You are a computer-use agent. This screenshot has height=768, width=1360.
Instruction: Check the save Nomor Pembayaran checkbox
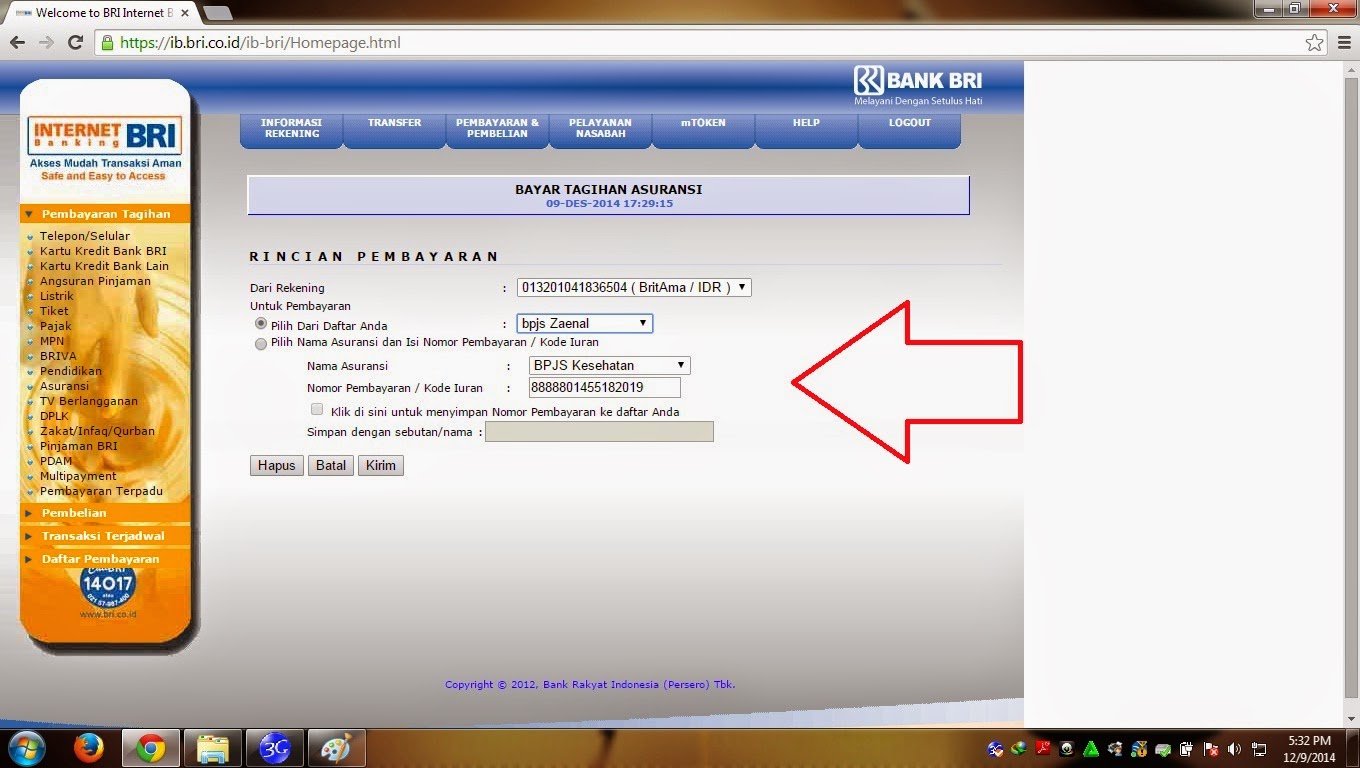[x=317, y=409]
